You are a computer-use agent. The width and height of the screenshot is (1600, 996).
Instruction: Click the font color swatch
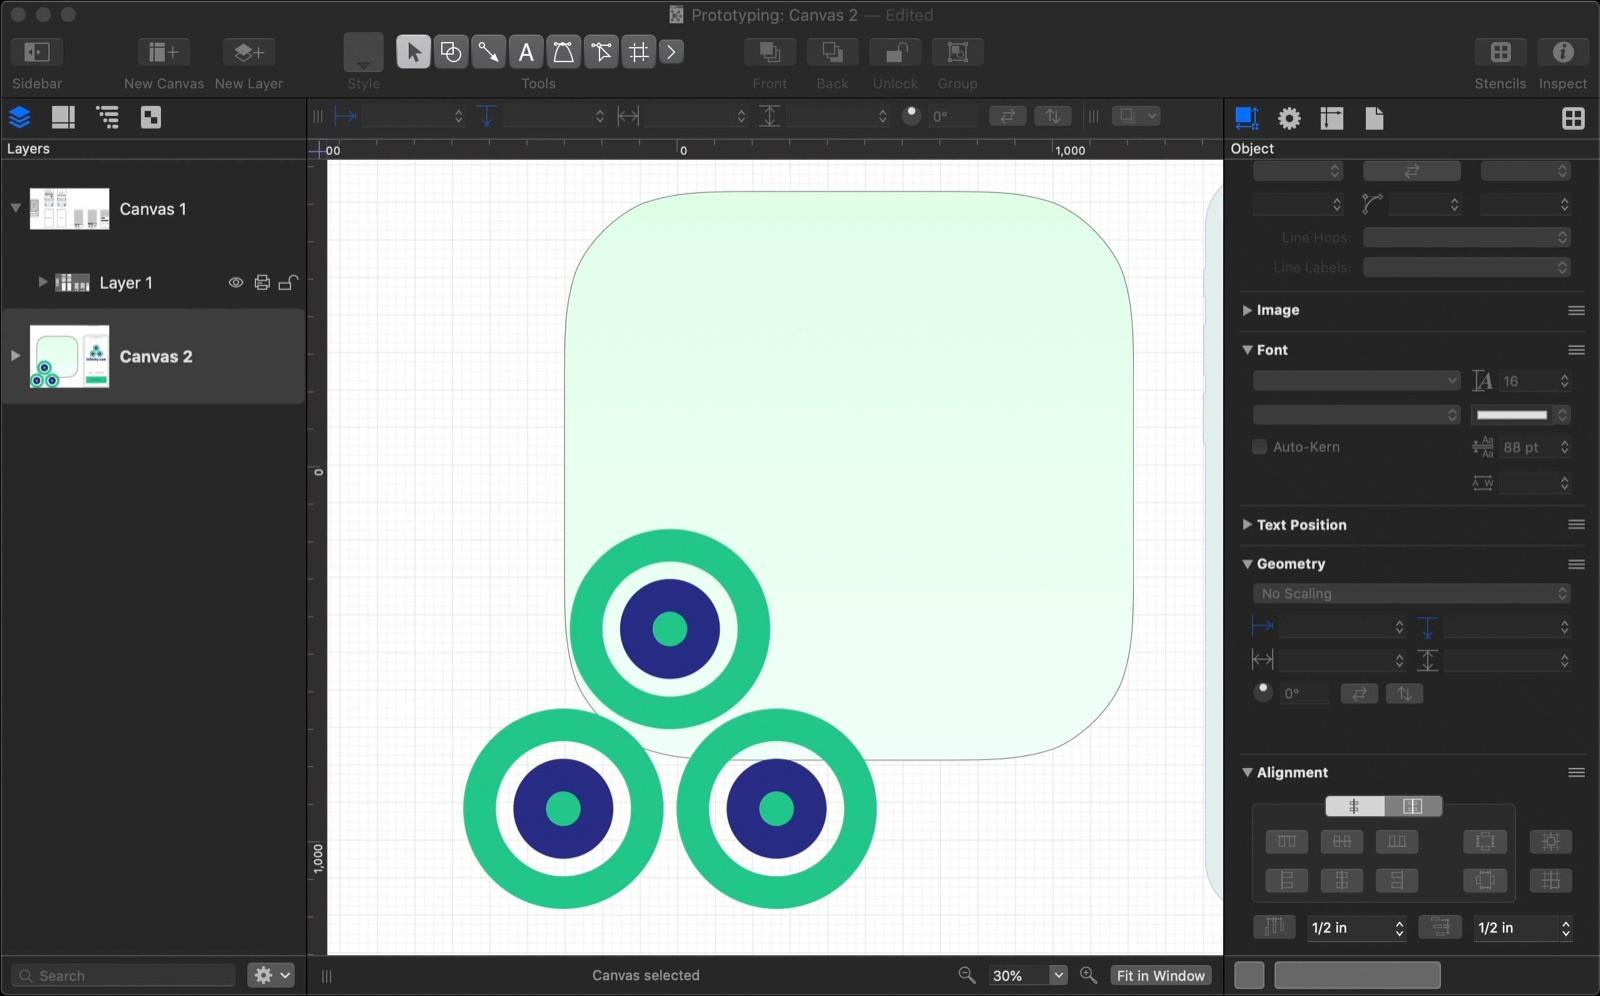1511,414
